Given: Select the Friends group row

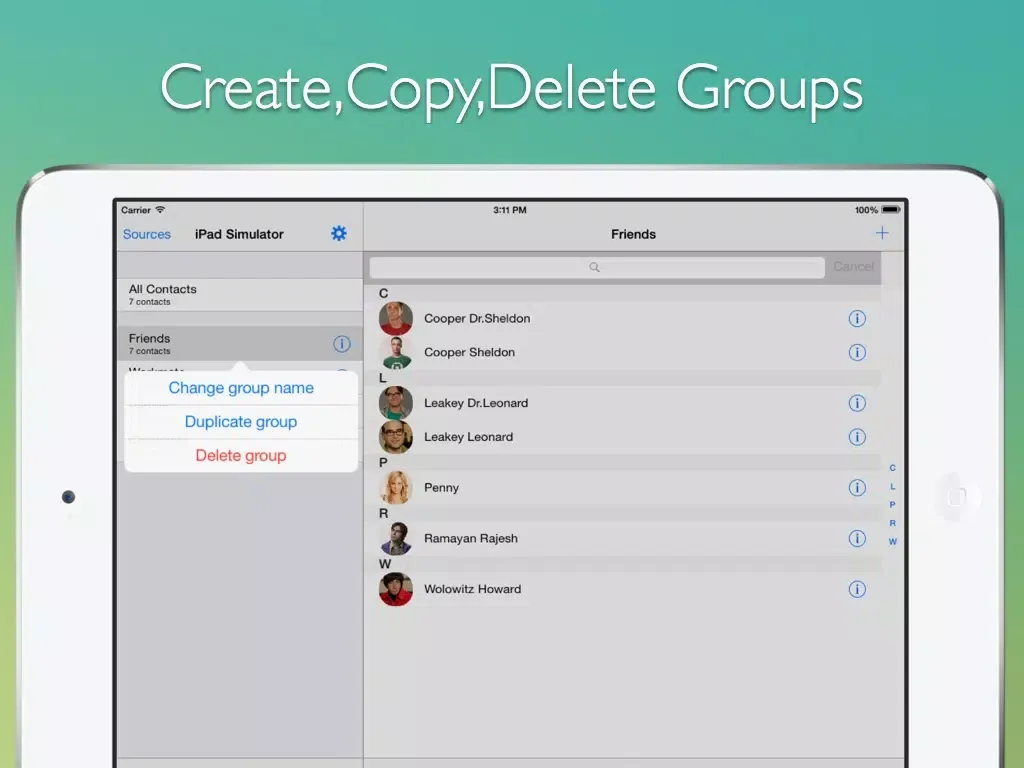Looking at the screenshot, I should [x=240, y=344].
